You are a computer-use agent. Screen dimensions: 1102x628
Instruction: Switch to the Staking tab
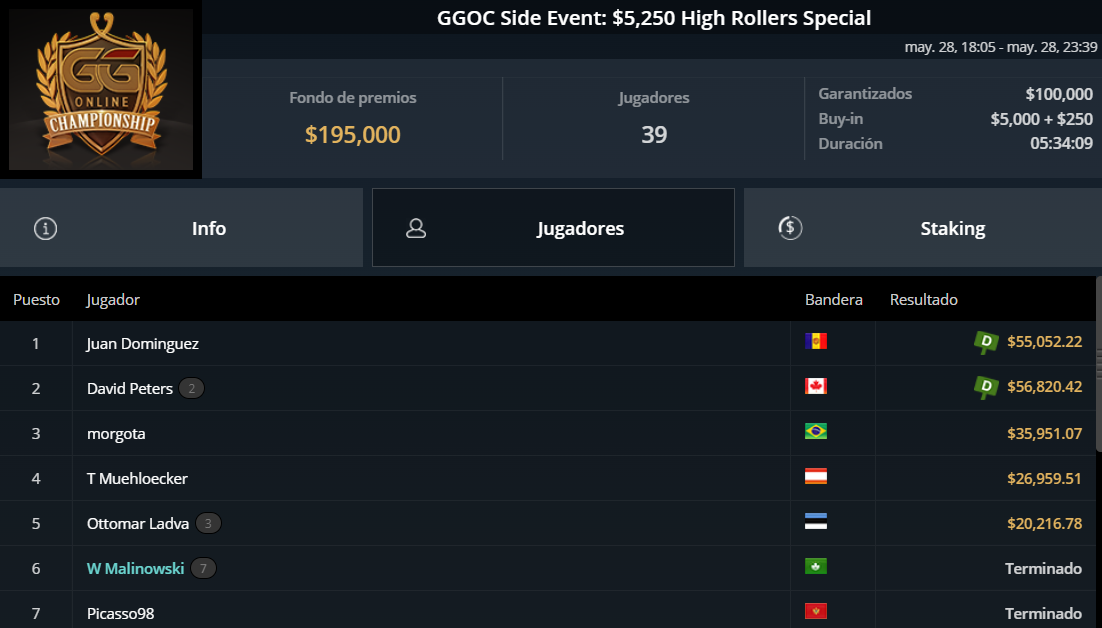[x=923, y=228]
